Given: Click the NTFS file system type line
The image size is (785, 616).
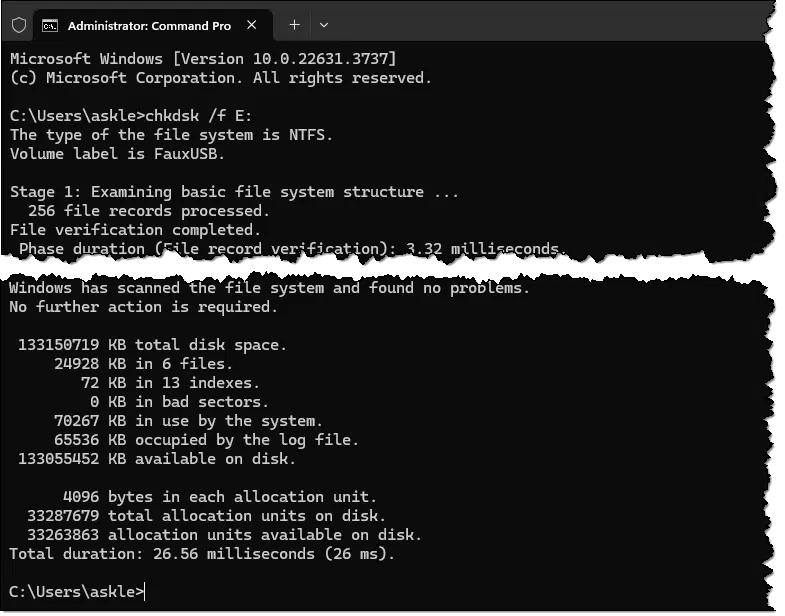Looking at the screenshot, I should pos(171,135).
